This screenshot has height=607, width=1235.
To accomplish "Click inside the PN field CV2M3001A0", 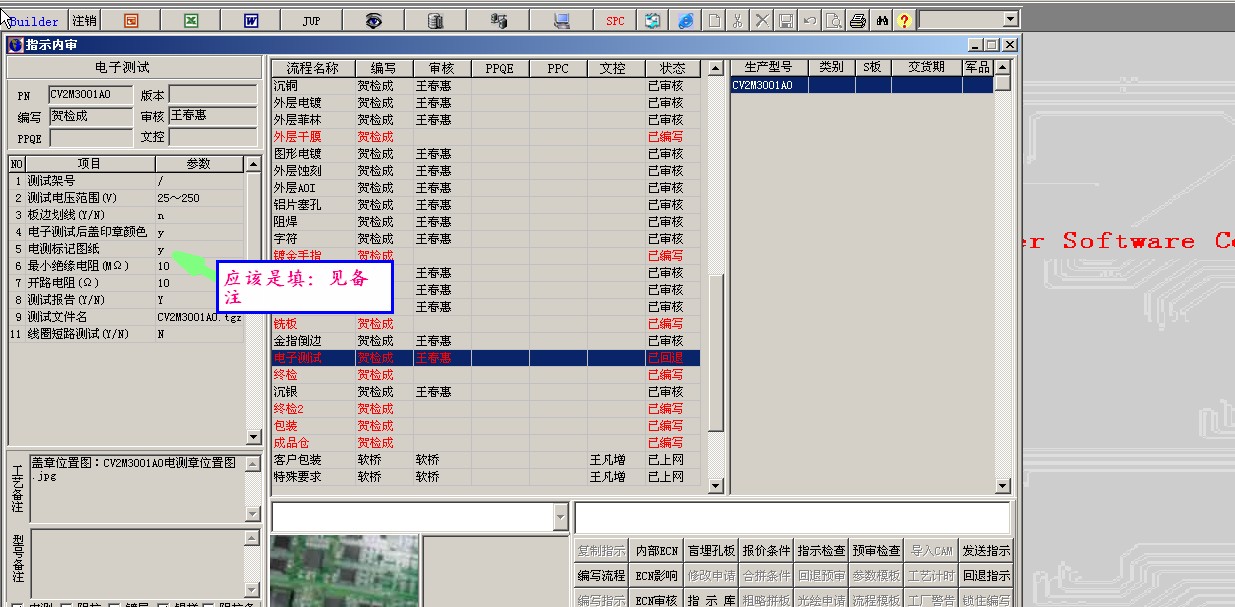I will (x=91, y=95).
